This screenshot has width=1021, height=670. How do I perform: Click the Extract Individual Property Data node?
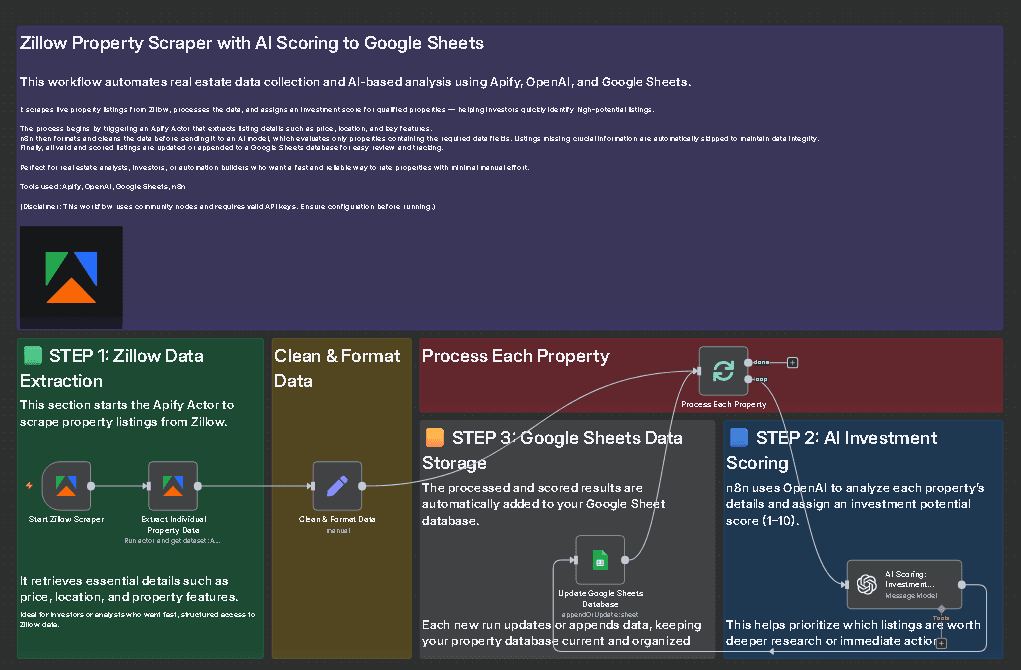(173, 486)
